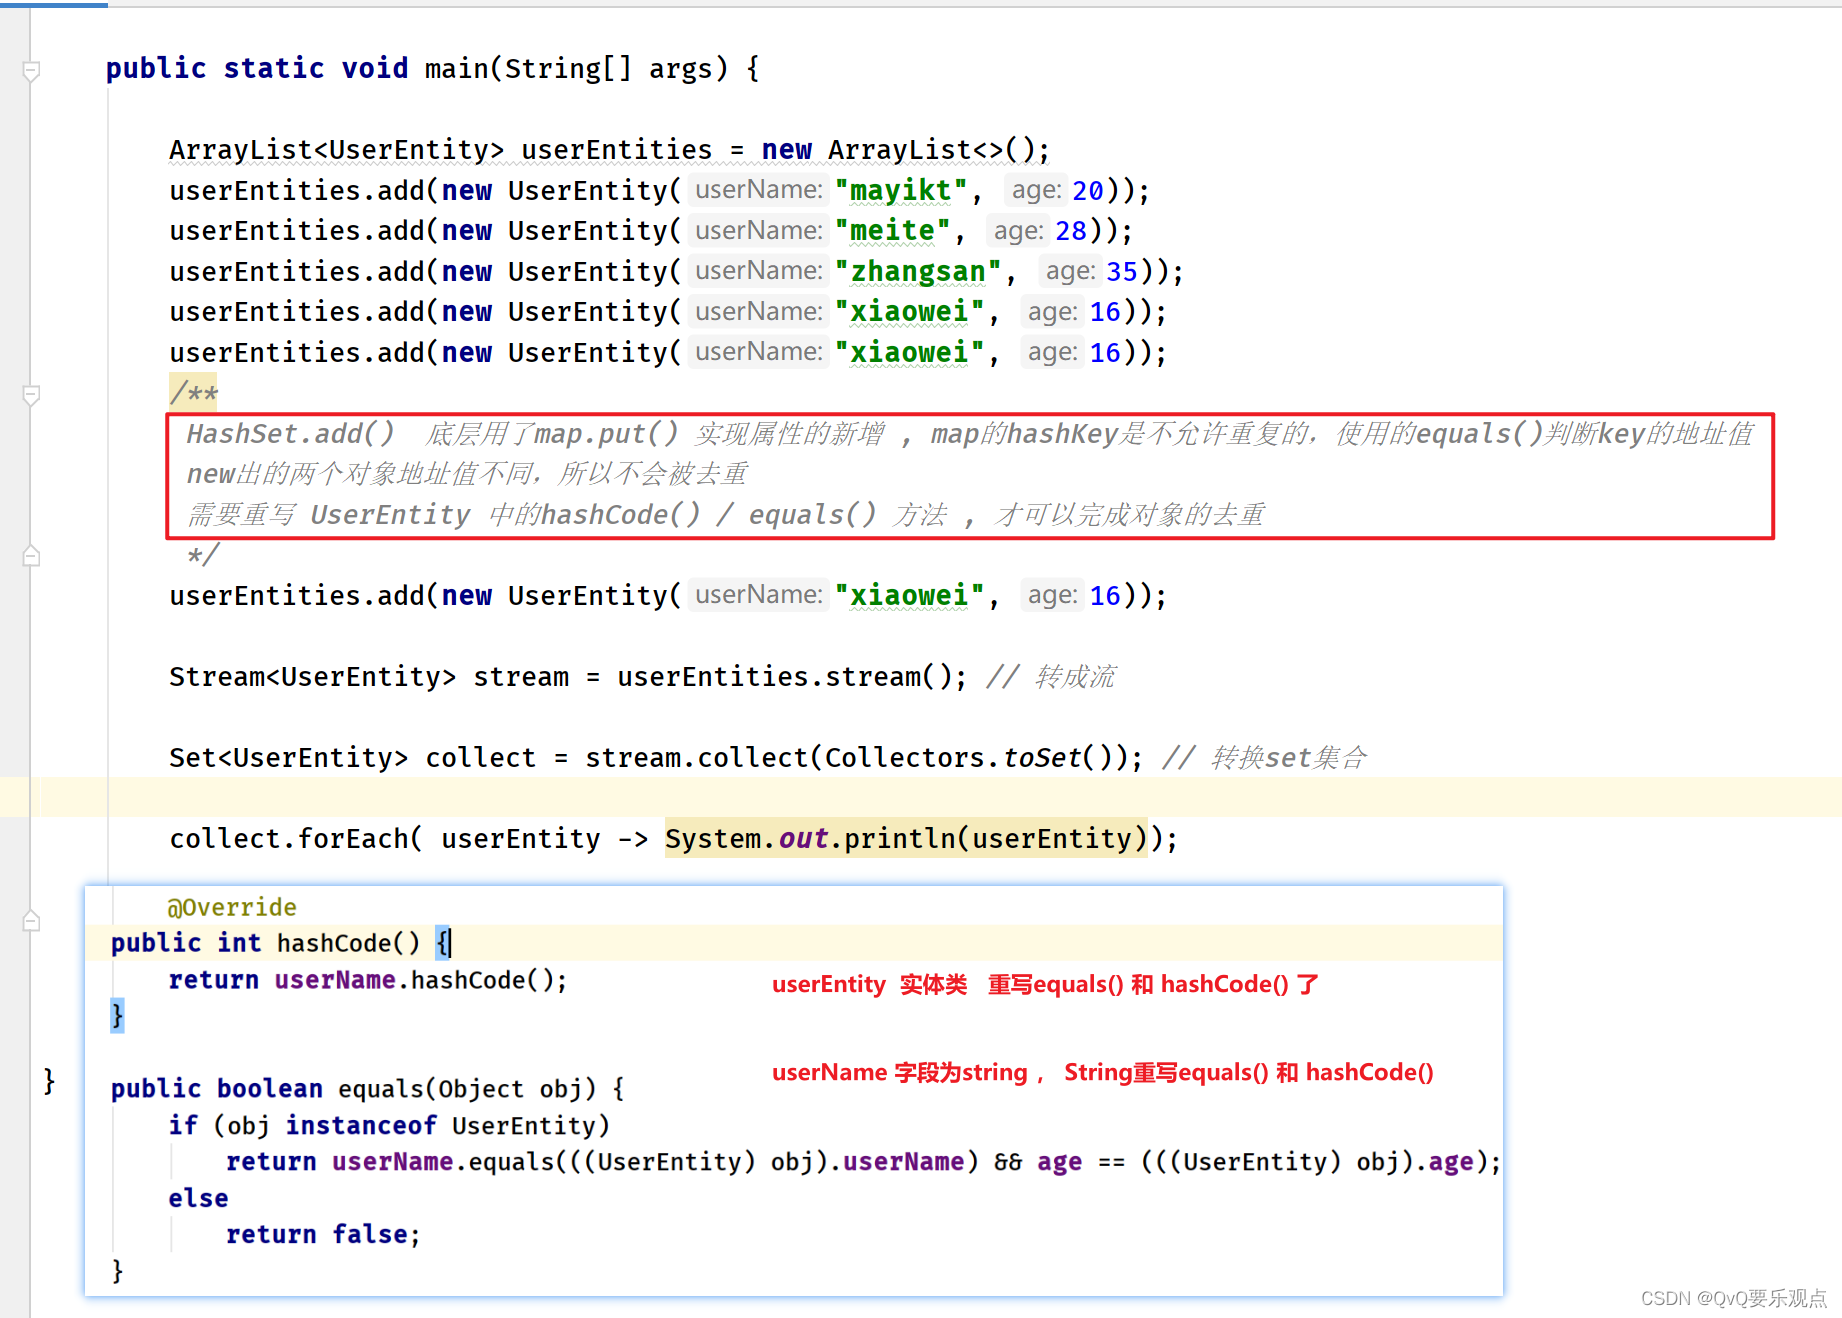Click the highlighted opening brace of hashCode
Screen dimensions: 1842x1318
click(x=443, y=943)
